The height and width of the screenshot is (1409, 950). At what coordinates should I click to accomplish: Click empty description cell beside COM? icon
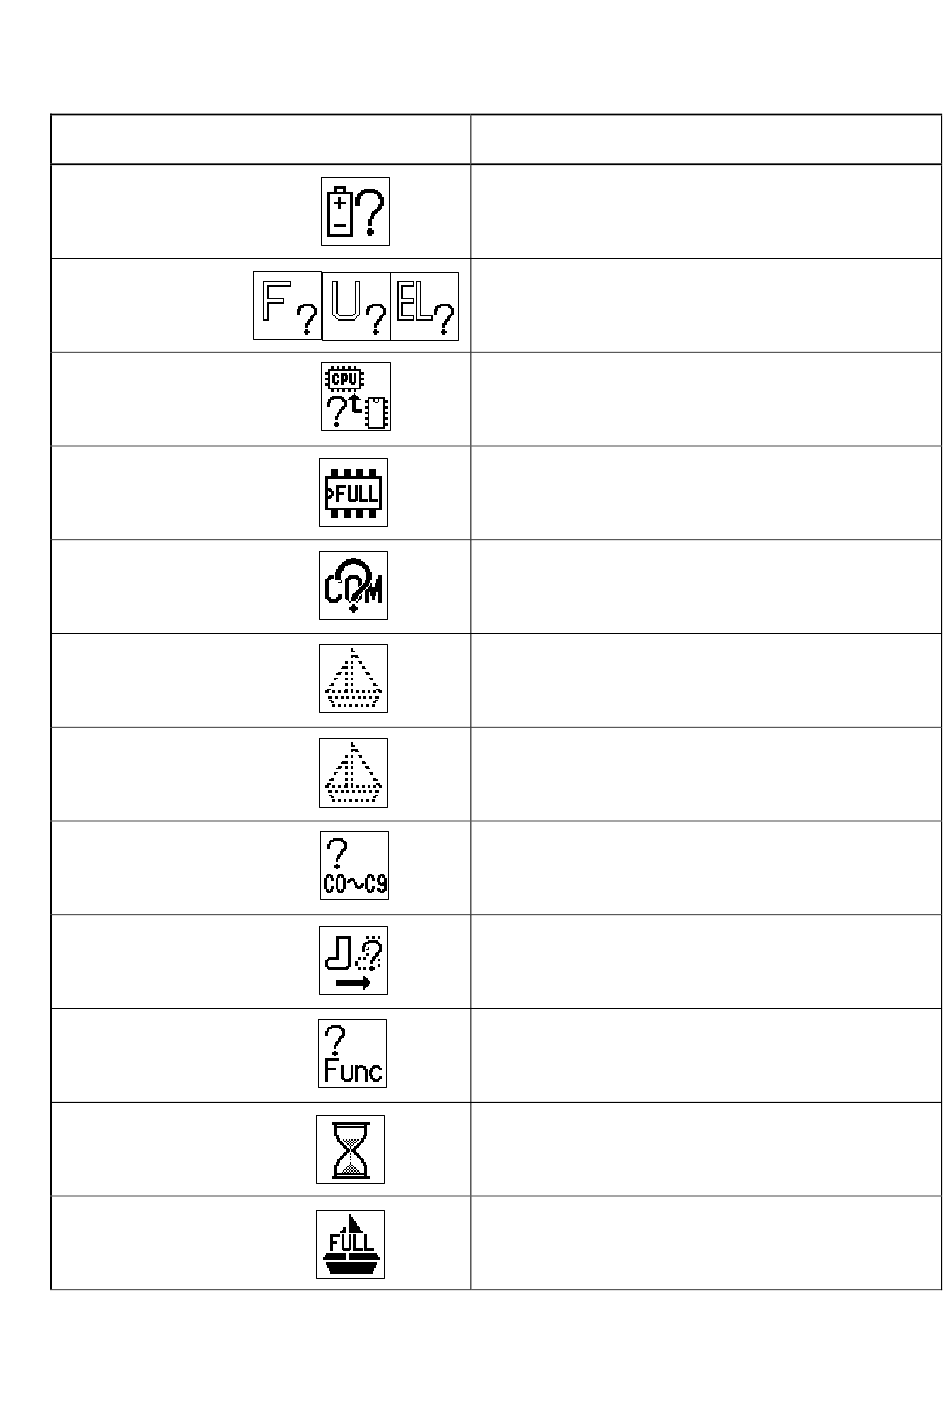pos(706,586)
